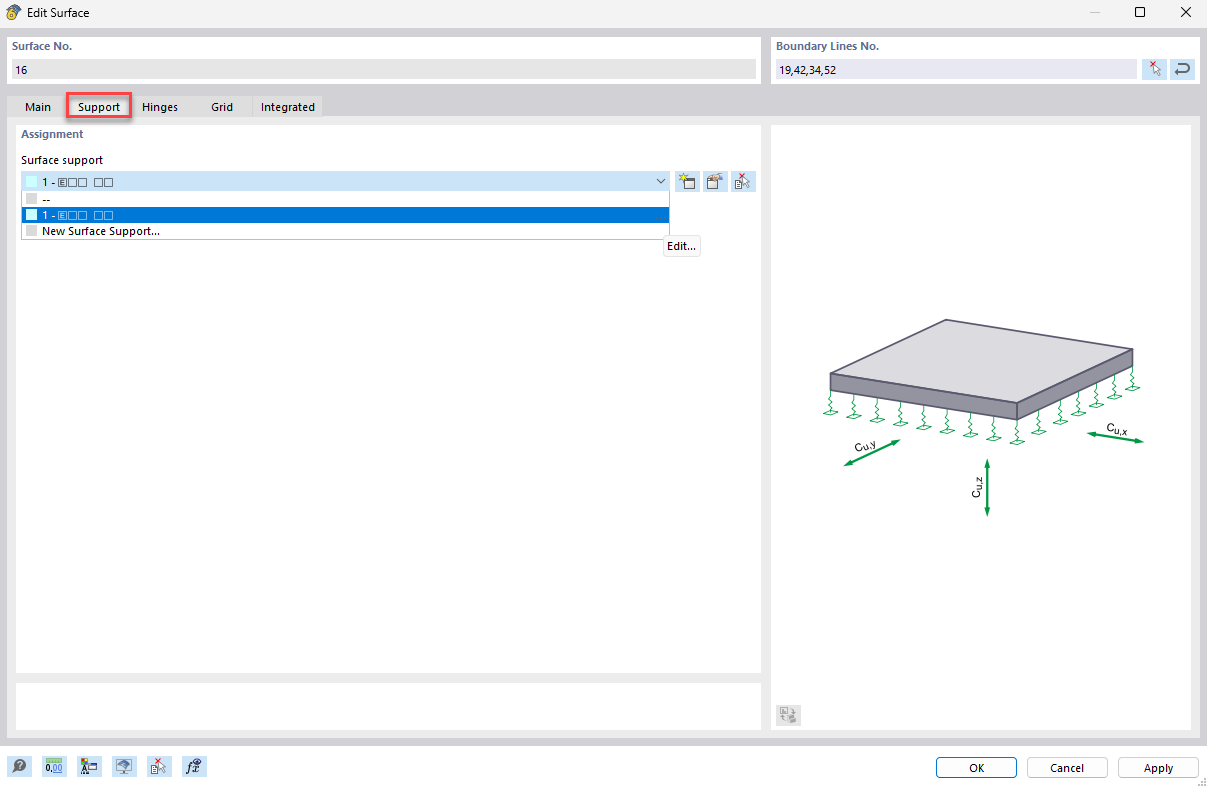Apply the surface changes
The width and height of the screenshot is (1207, 786).
[x=1157, y=767]
